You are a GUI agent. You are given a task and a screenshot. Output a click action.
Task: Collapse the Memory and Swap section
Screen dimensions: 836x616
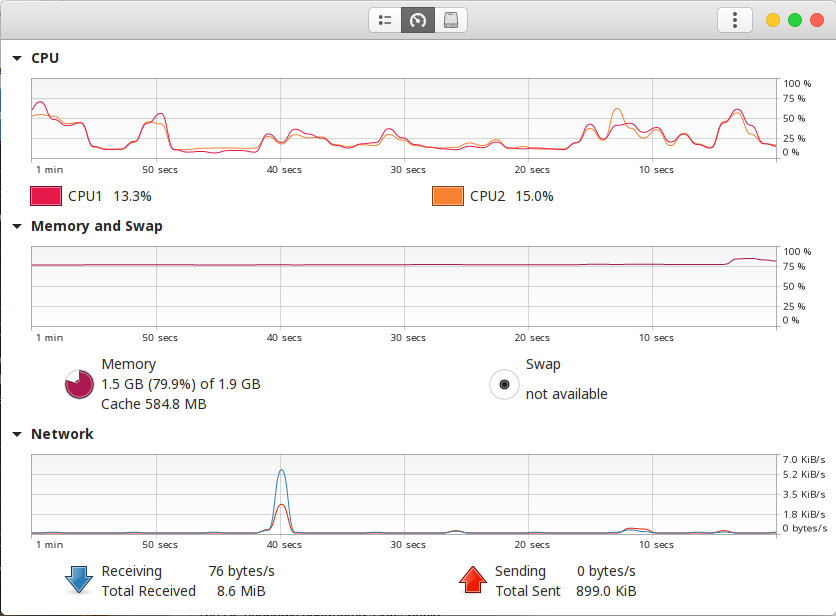pyautogui.click(x=17, y=226)
